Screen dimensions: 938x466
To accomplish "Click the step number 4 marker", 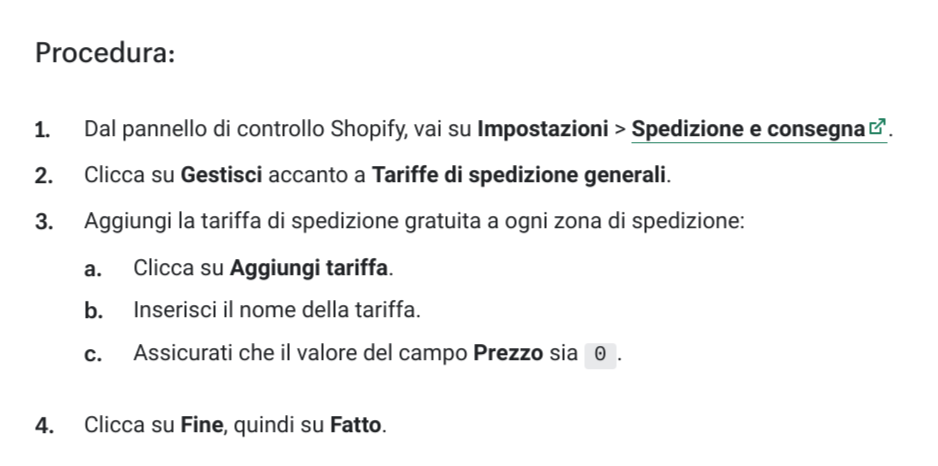I will pos(44,426).
